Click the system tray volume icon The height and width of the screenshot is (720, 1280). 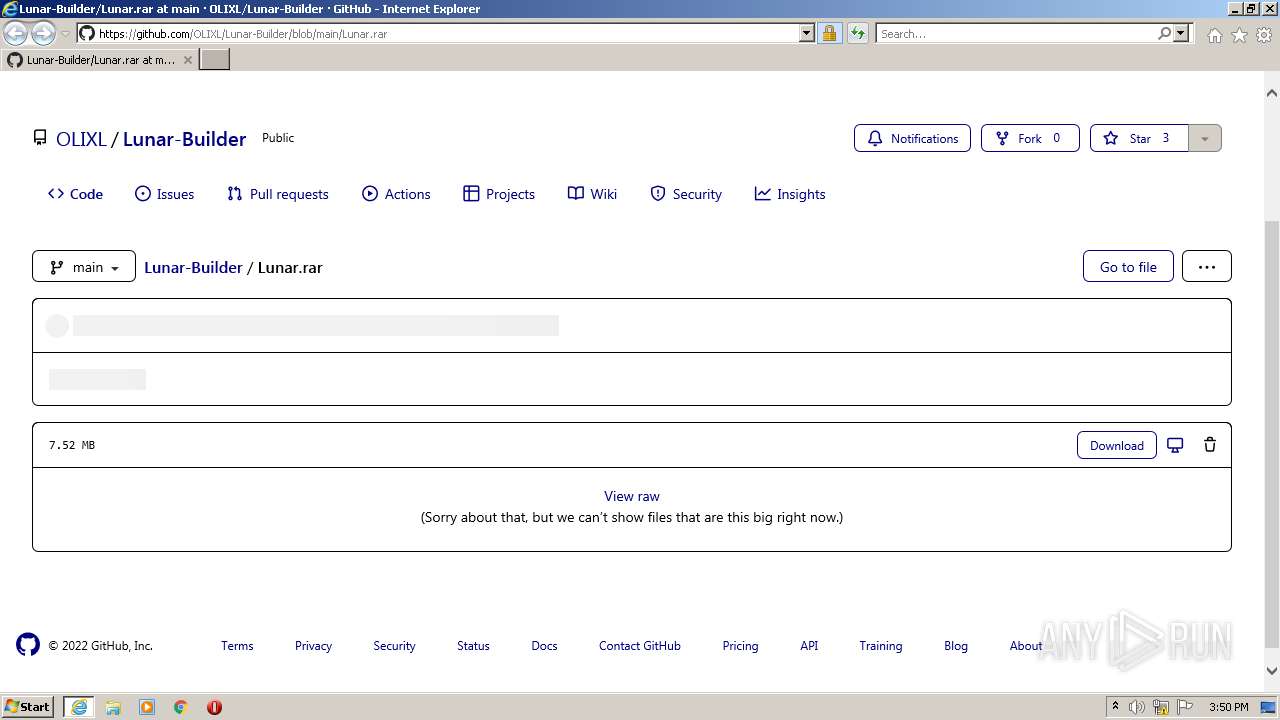(x=1137, y=707)
